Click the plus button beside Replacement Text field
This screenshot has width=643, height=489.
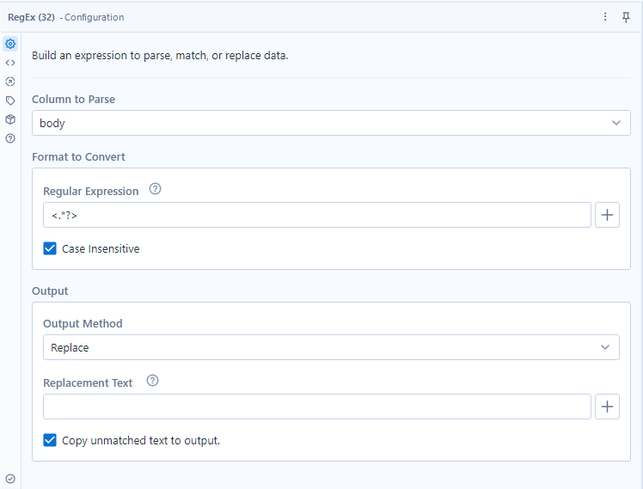click(607, 406)
